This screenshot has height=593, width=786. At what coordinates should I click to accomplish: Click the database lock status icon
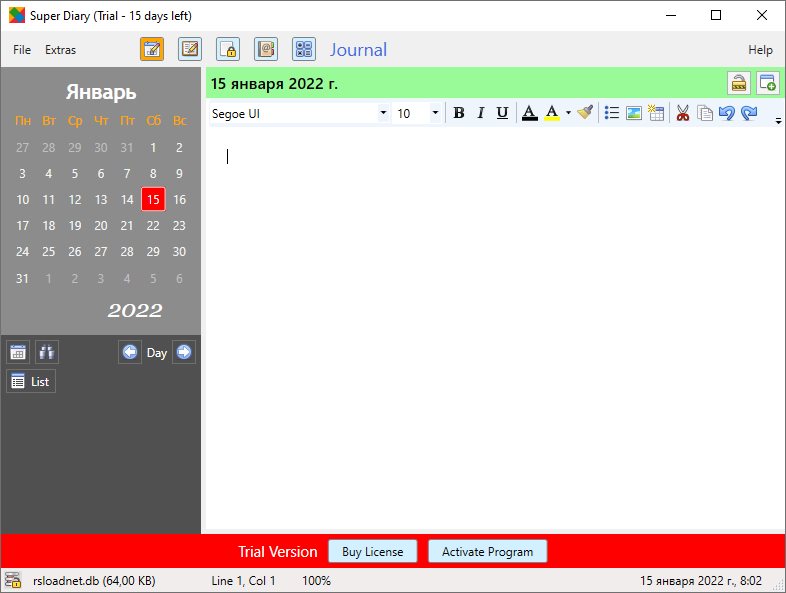[x=14, y=580]
